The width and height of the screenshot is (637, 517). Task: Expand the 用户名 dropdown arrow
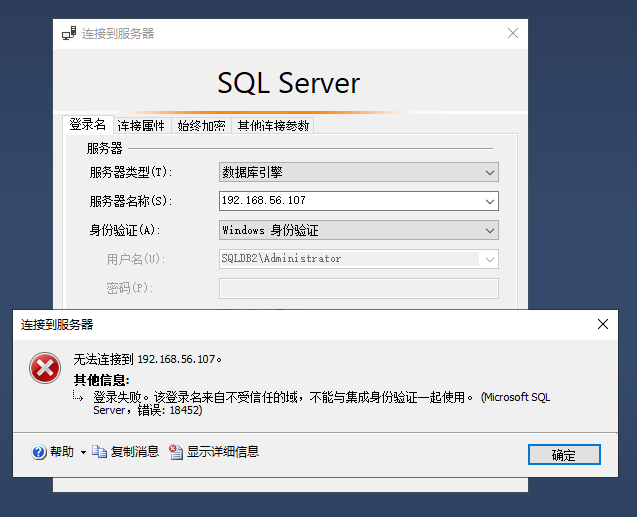click(490, 260)
